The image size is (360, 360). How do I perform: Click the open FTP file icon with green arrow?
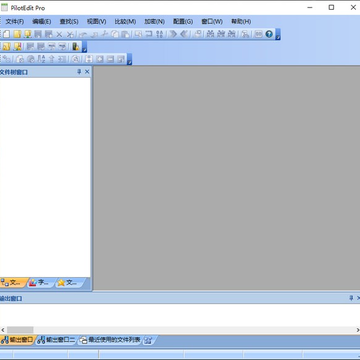coord(28,34)
